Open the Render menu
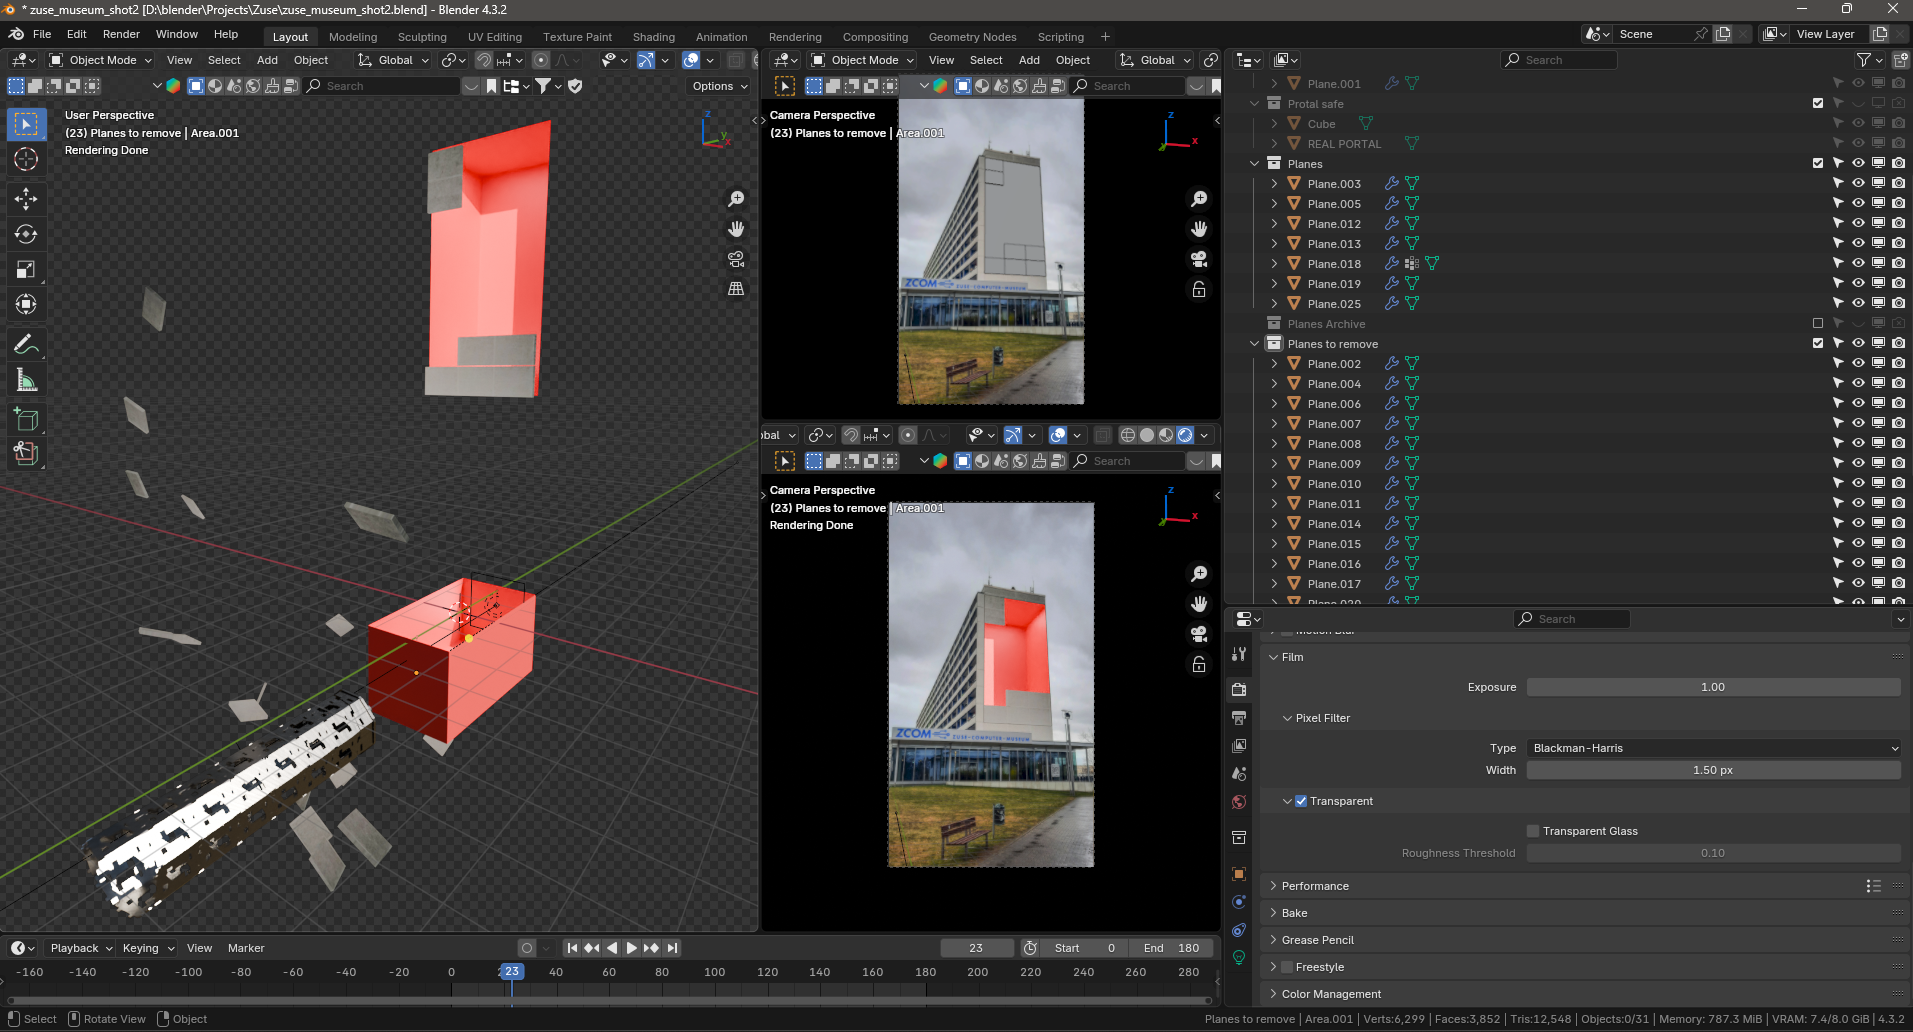Screen dimensions: 1913x1032 click(121, 34)
